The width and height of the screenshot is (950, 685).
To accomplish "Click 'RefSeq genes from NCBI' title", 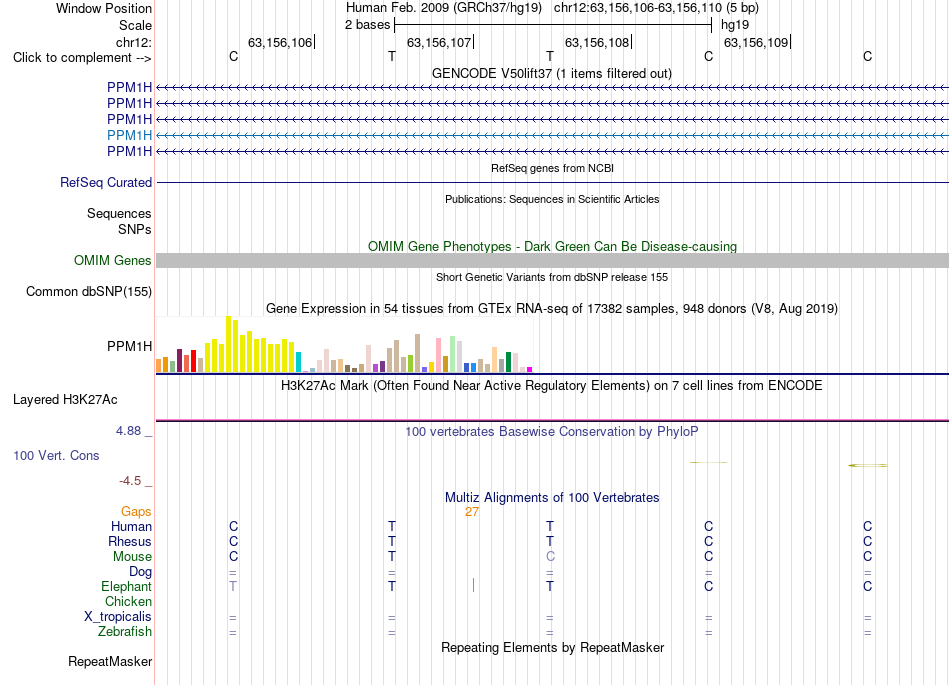I will pos(552,168).
